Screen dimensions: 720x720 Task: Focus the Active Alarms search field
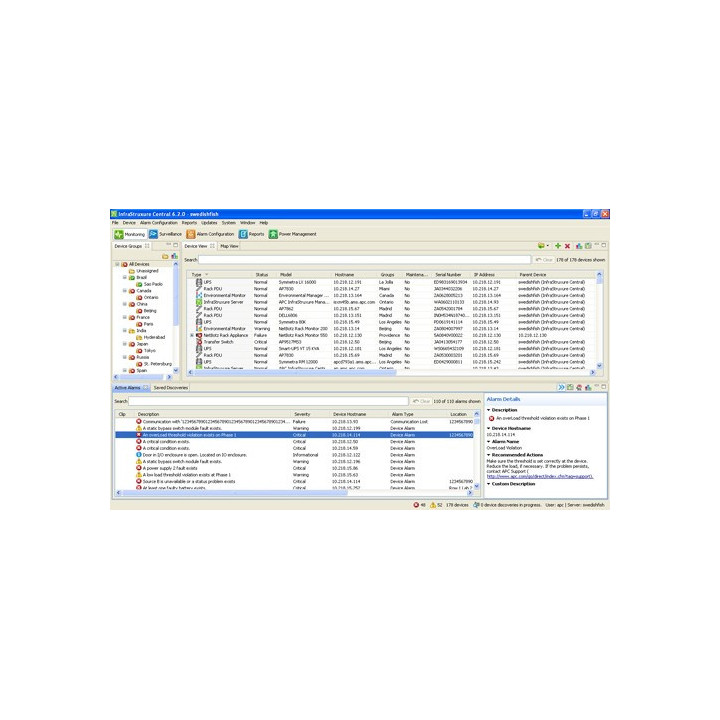(x=268, y=401)
